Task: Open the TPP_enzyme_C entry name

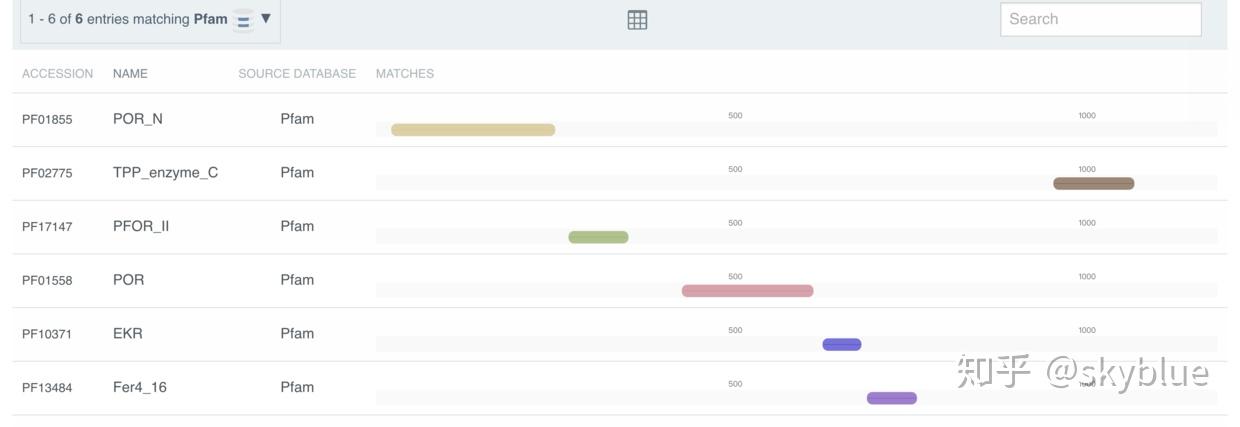Action: pyautogui.click(x=165, y=173)
